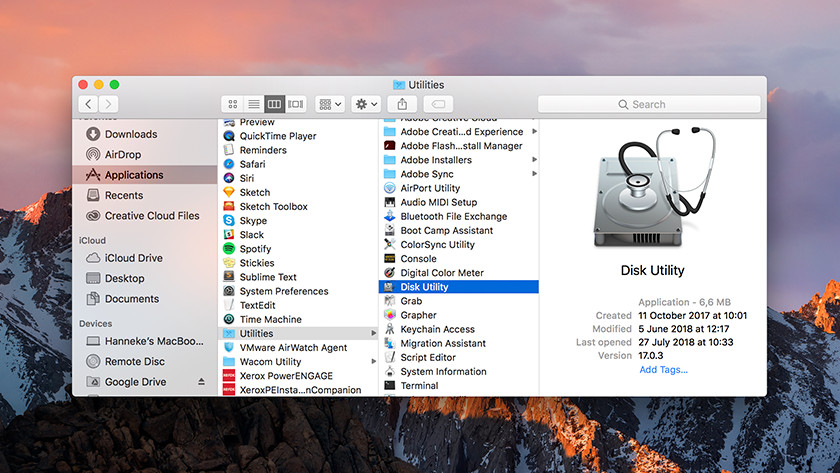840x473 pixels.
Task: Select Digital Color Meter
Action: pyautogui.click(x=459, y=273)
